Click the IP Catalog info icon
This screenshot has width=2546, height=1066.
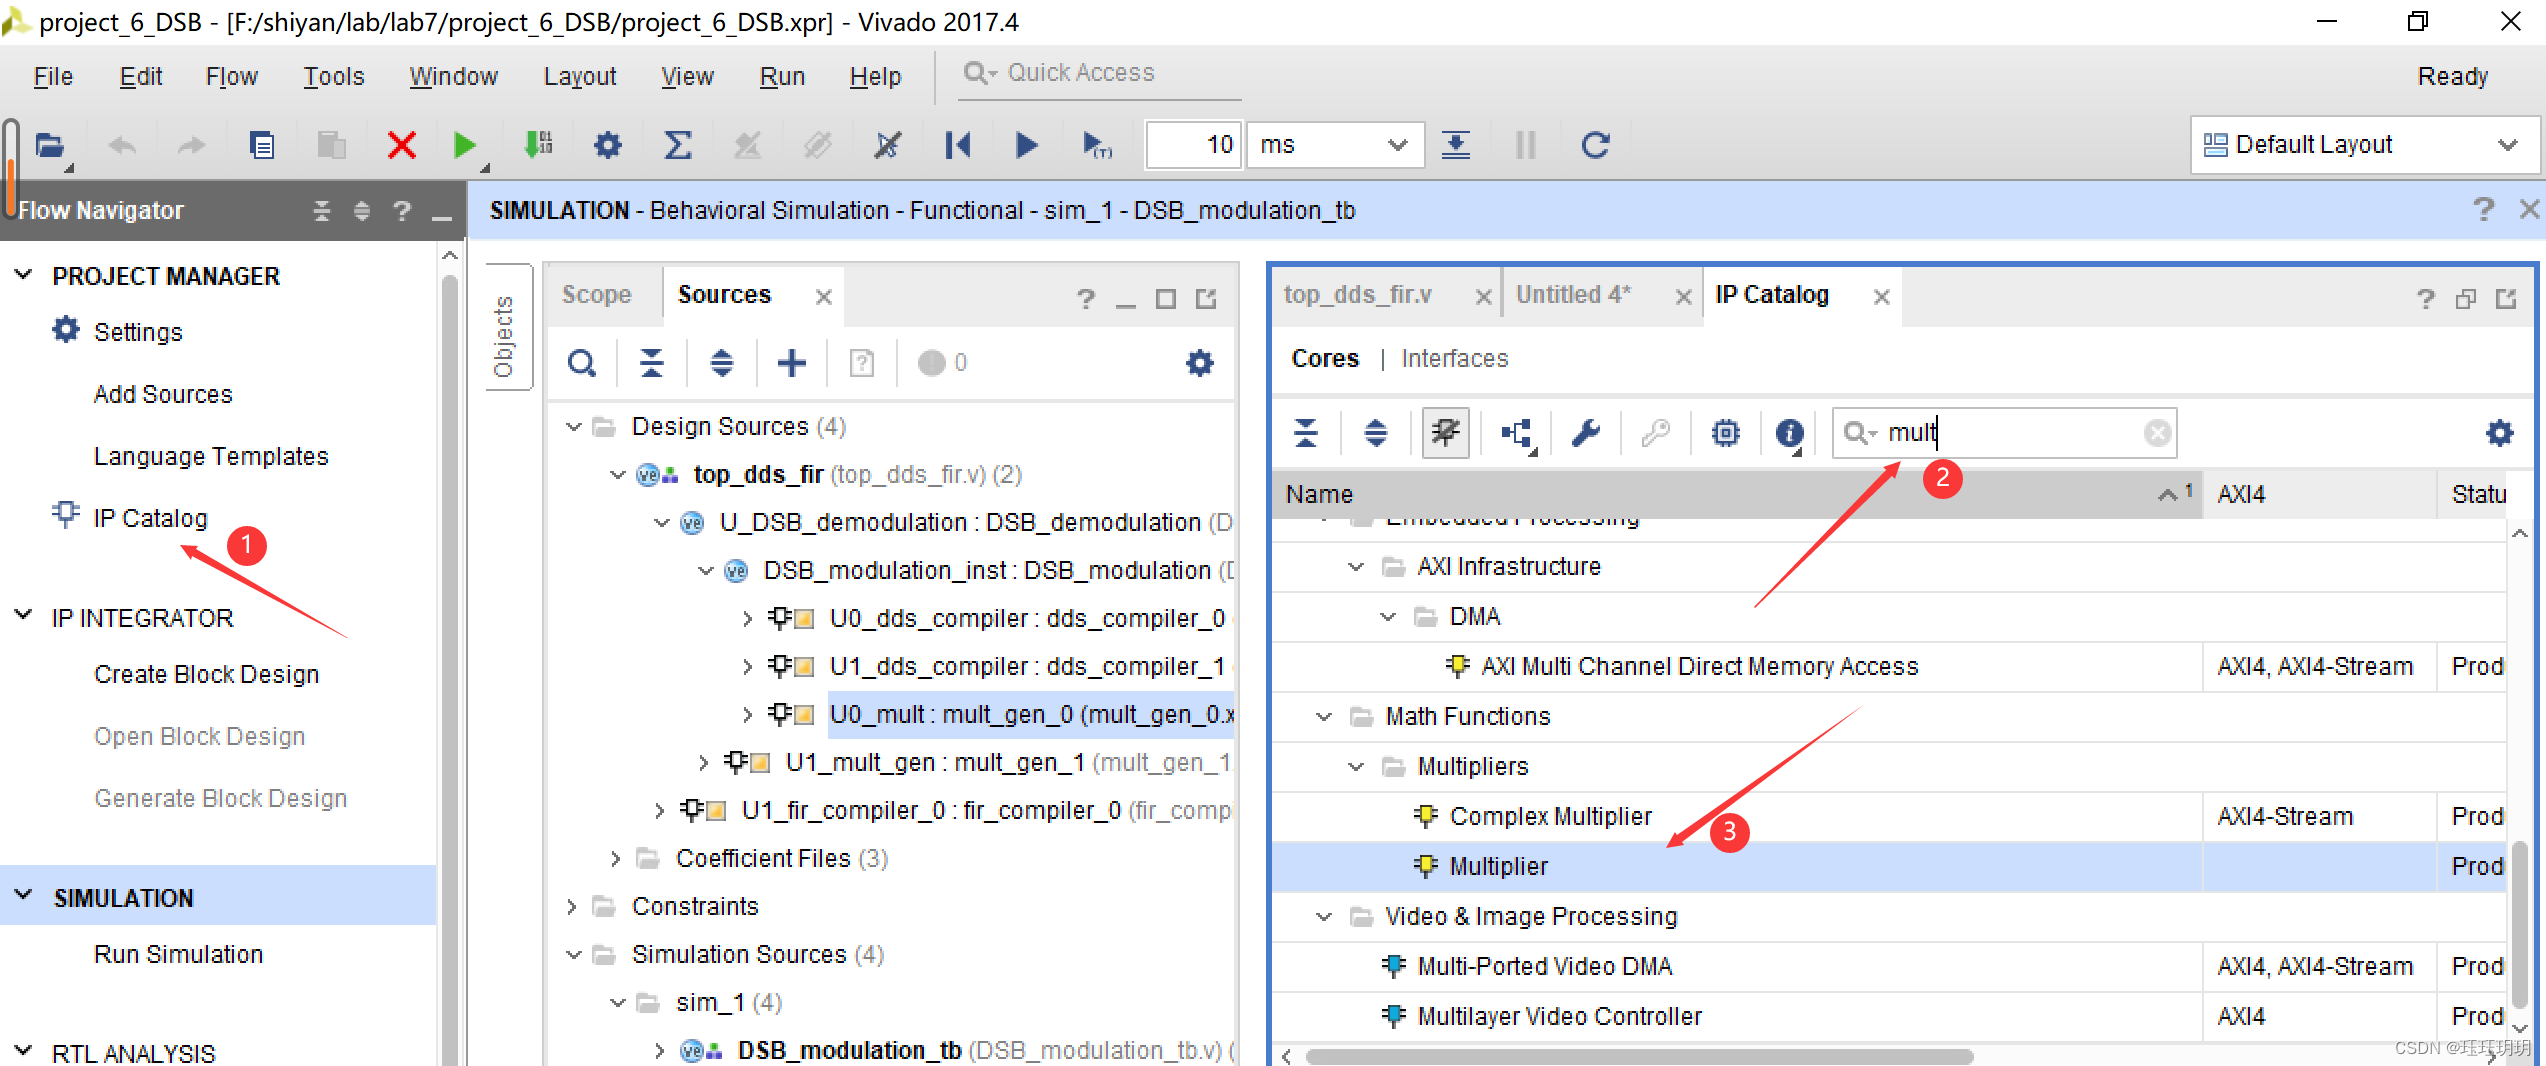pos(1790,433)
